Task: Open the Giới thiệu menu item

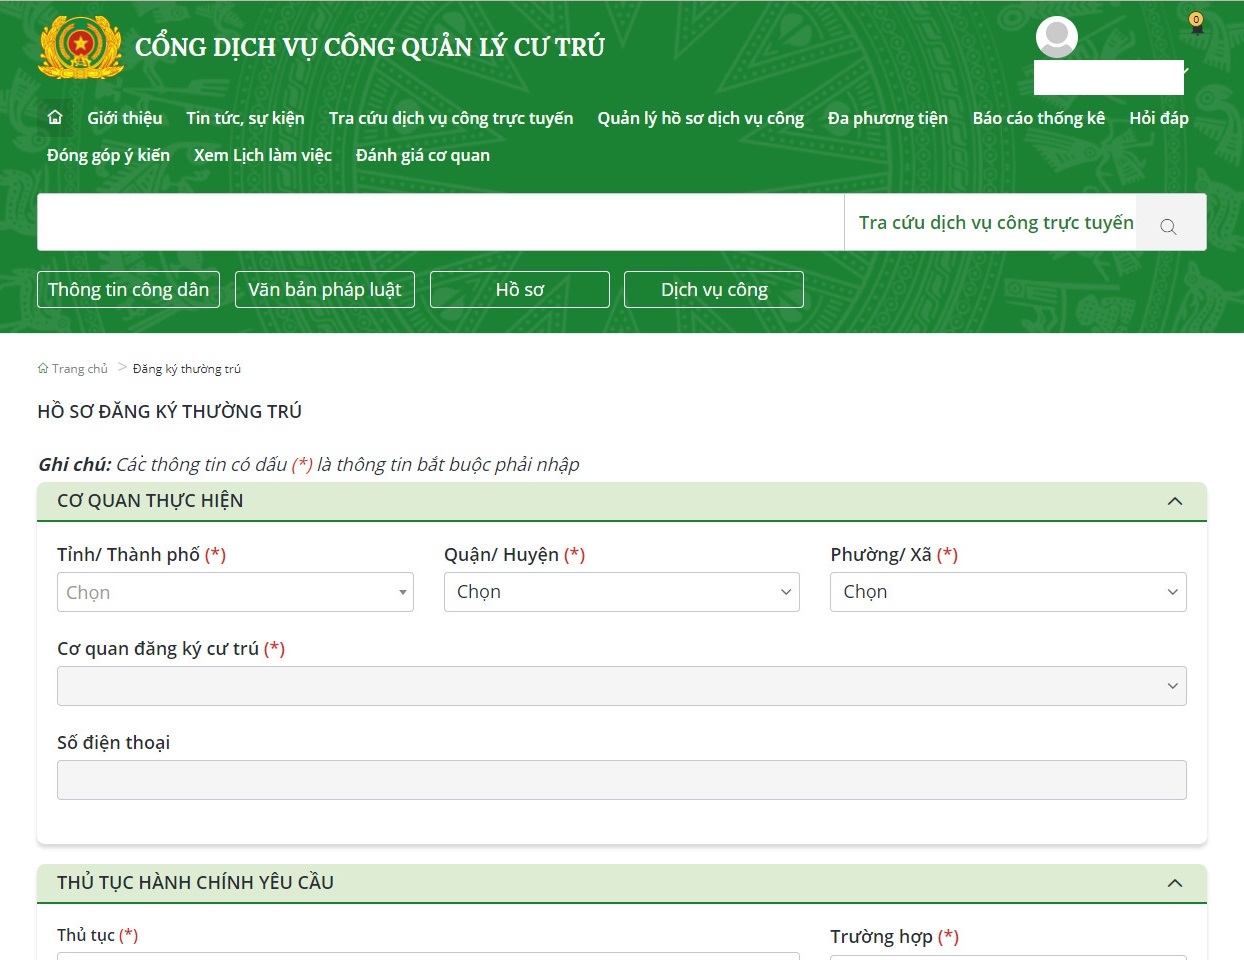Action: click(x=123, y=117)
